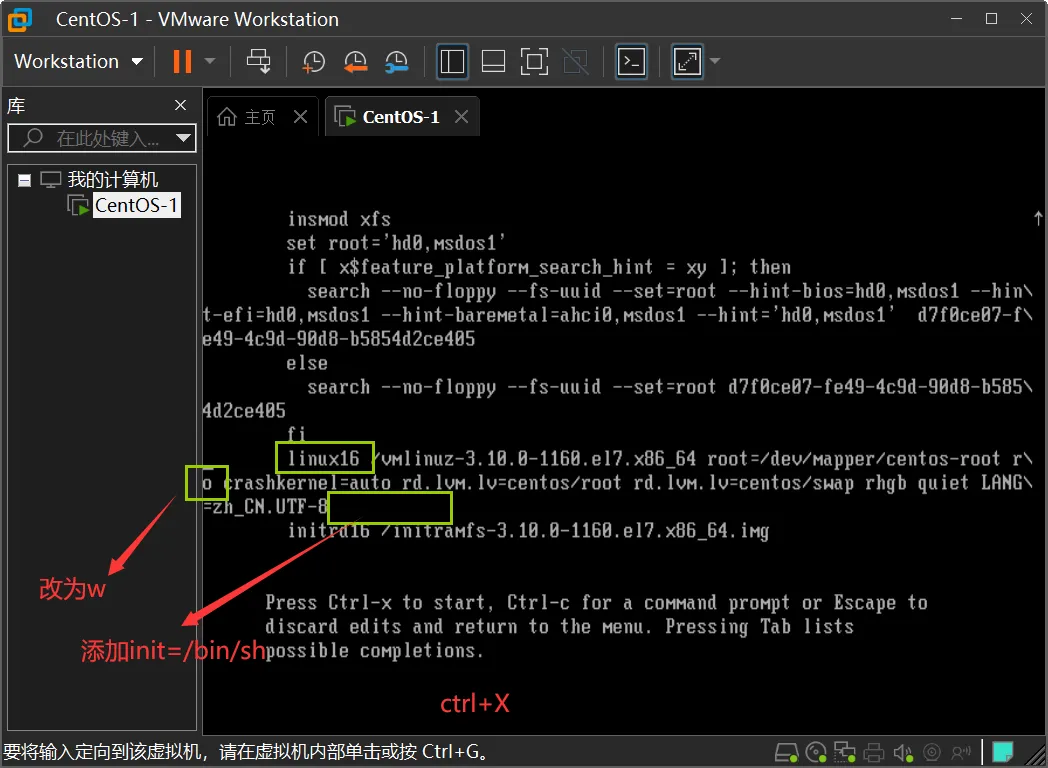Collapse the 我的计算机 tree node
This screenshot has width=1048, height=768.
tap(24, 180)
